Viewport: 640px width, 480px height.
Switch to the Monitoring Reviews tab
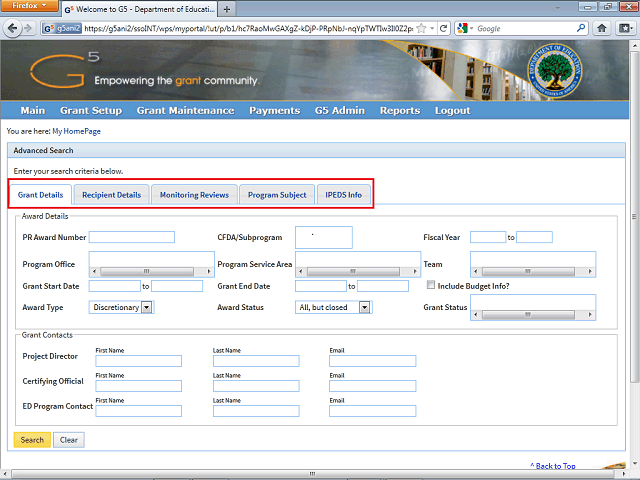pos(194,195)
